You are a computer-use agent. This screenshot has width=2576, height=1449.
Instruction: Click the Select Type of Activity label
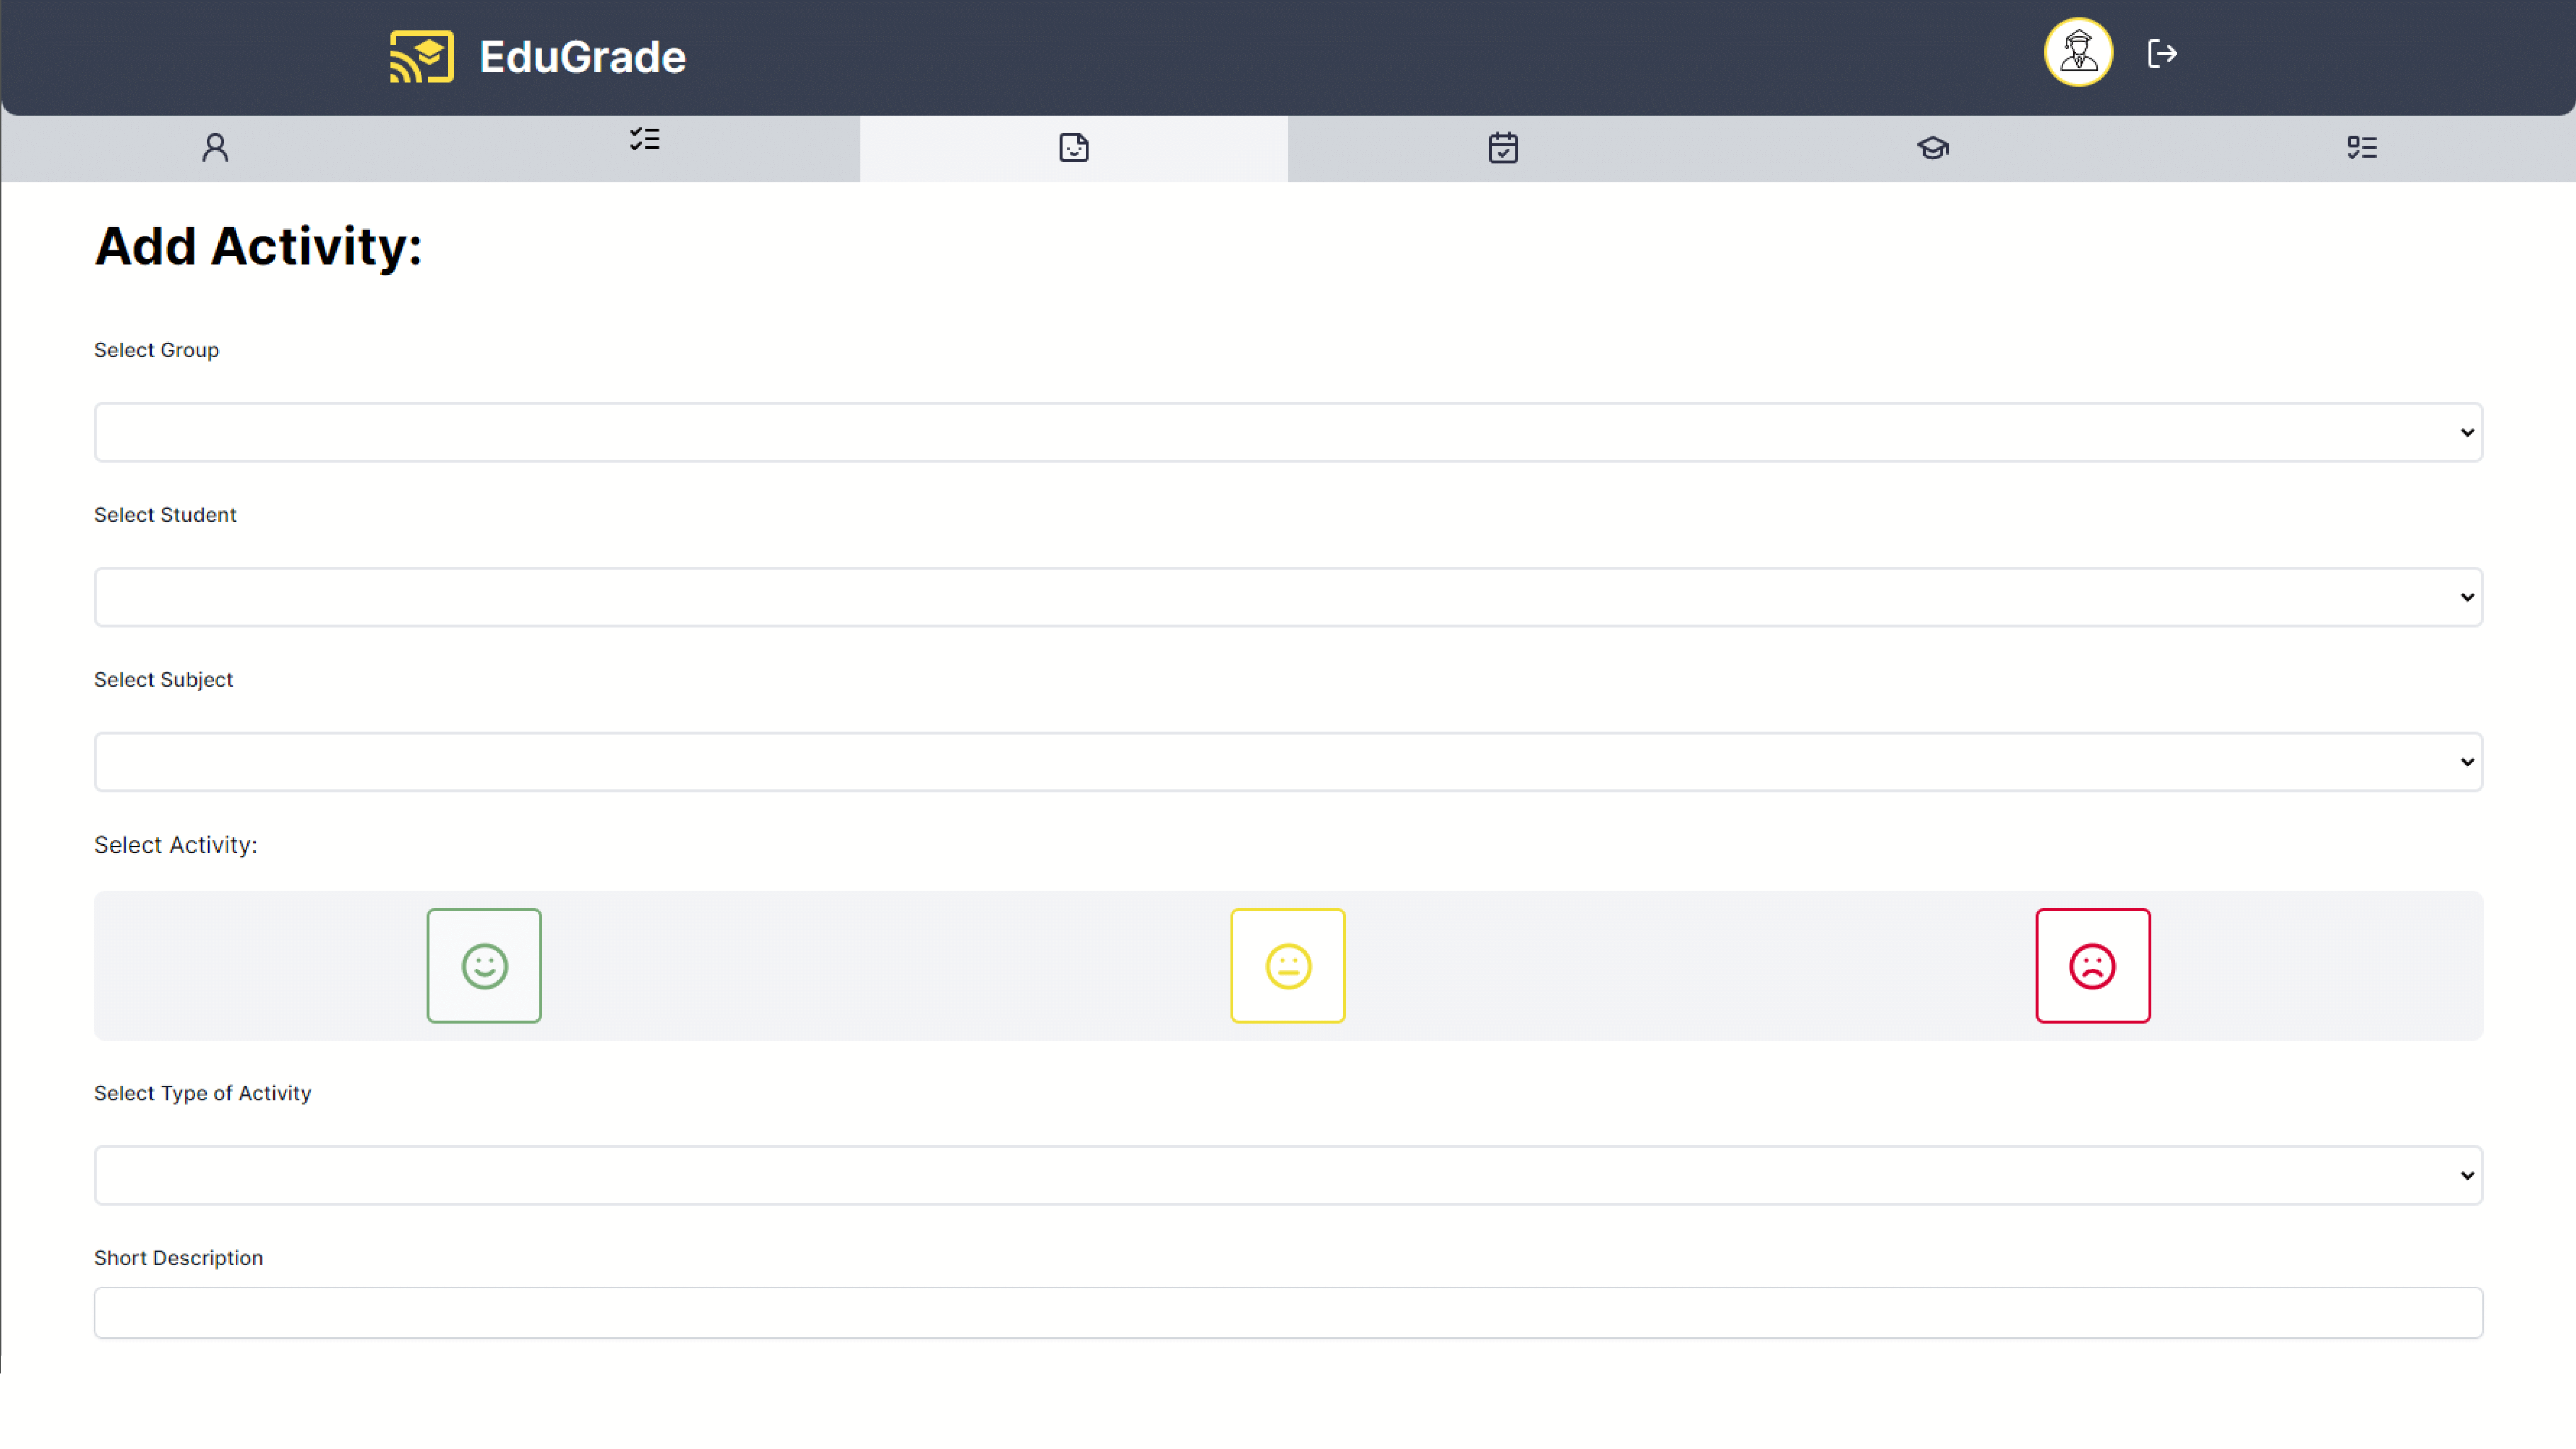coord(202,1093)
